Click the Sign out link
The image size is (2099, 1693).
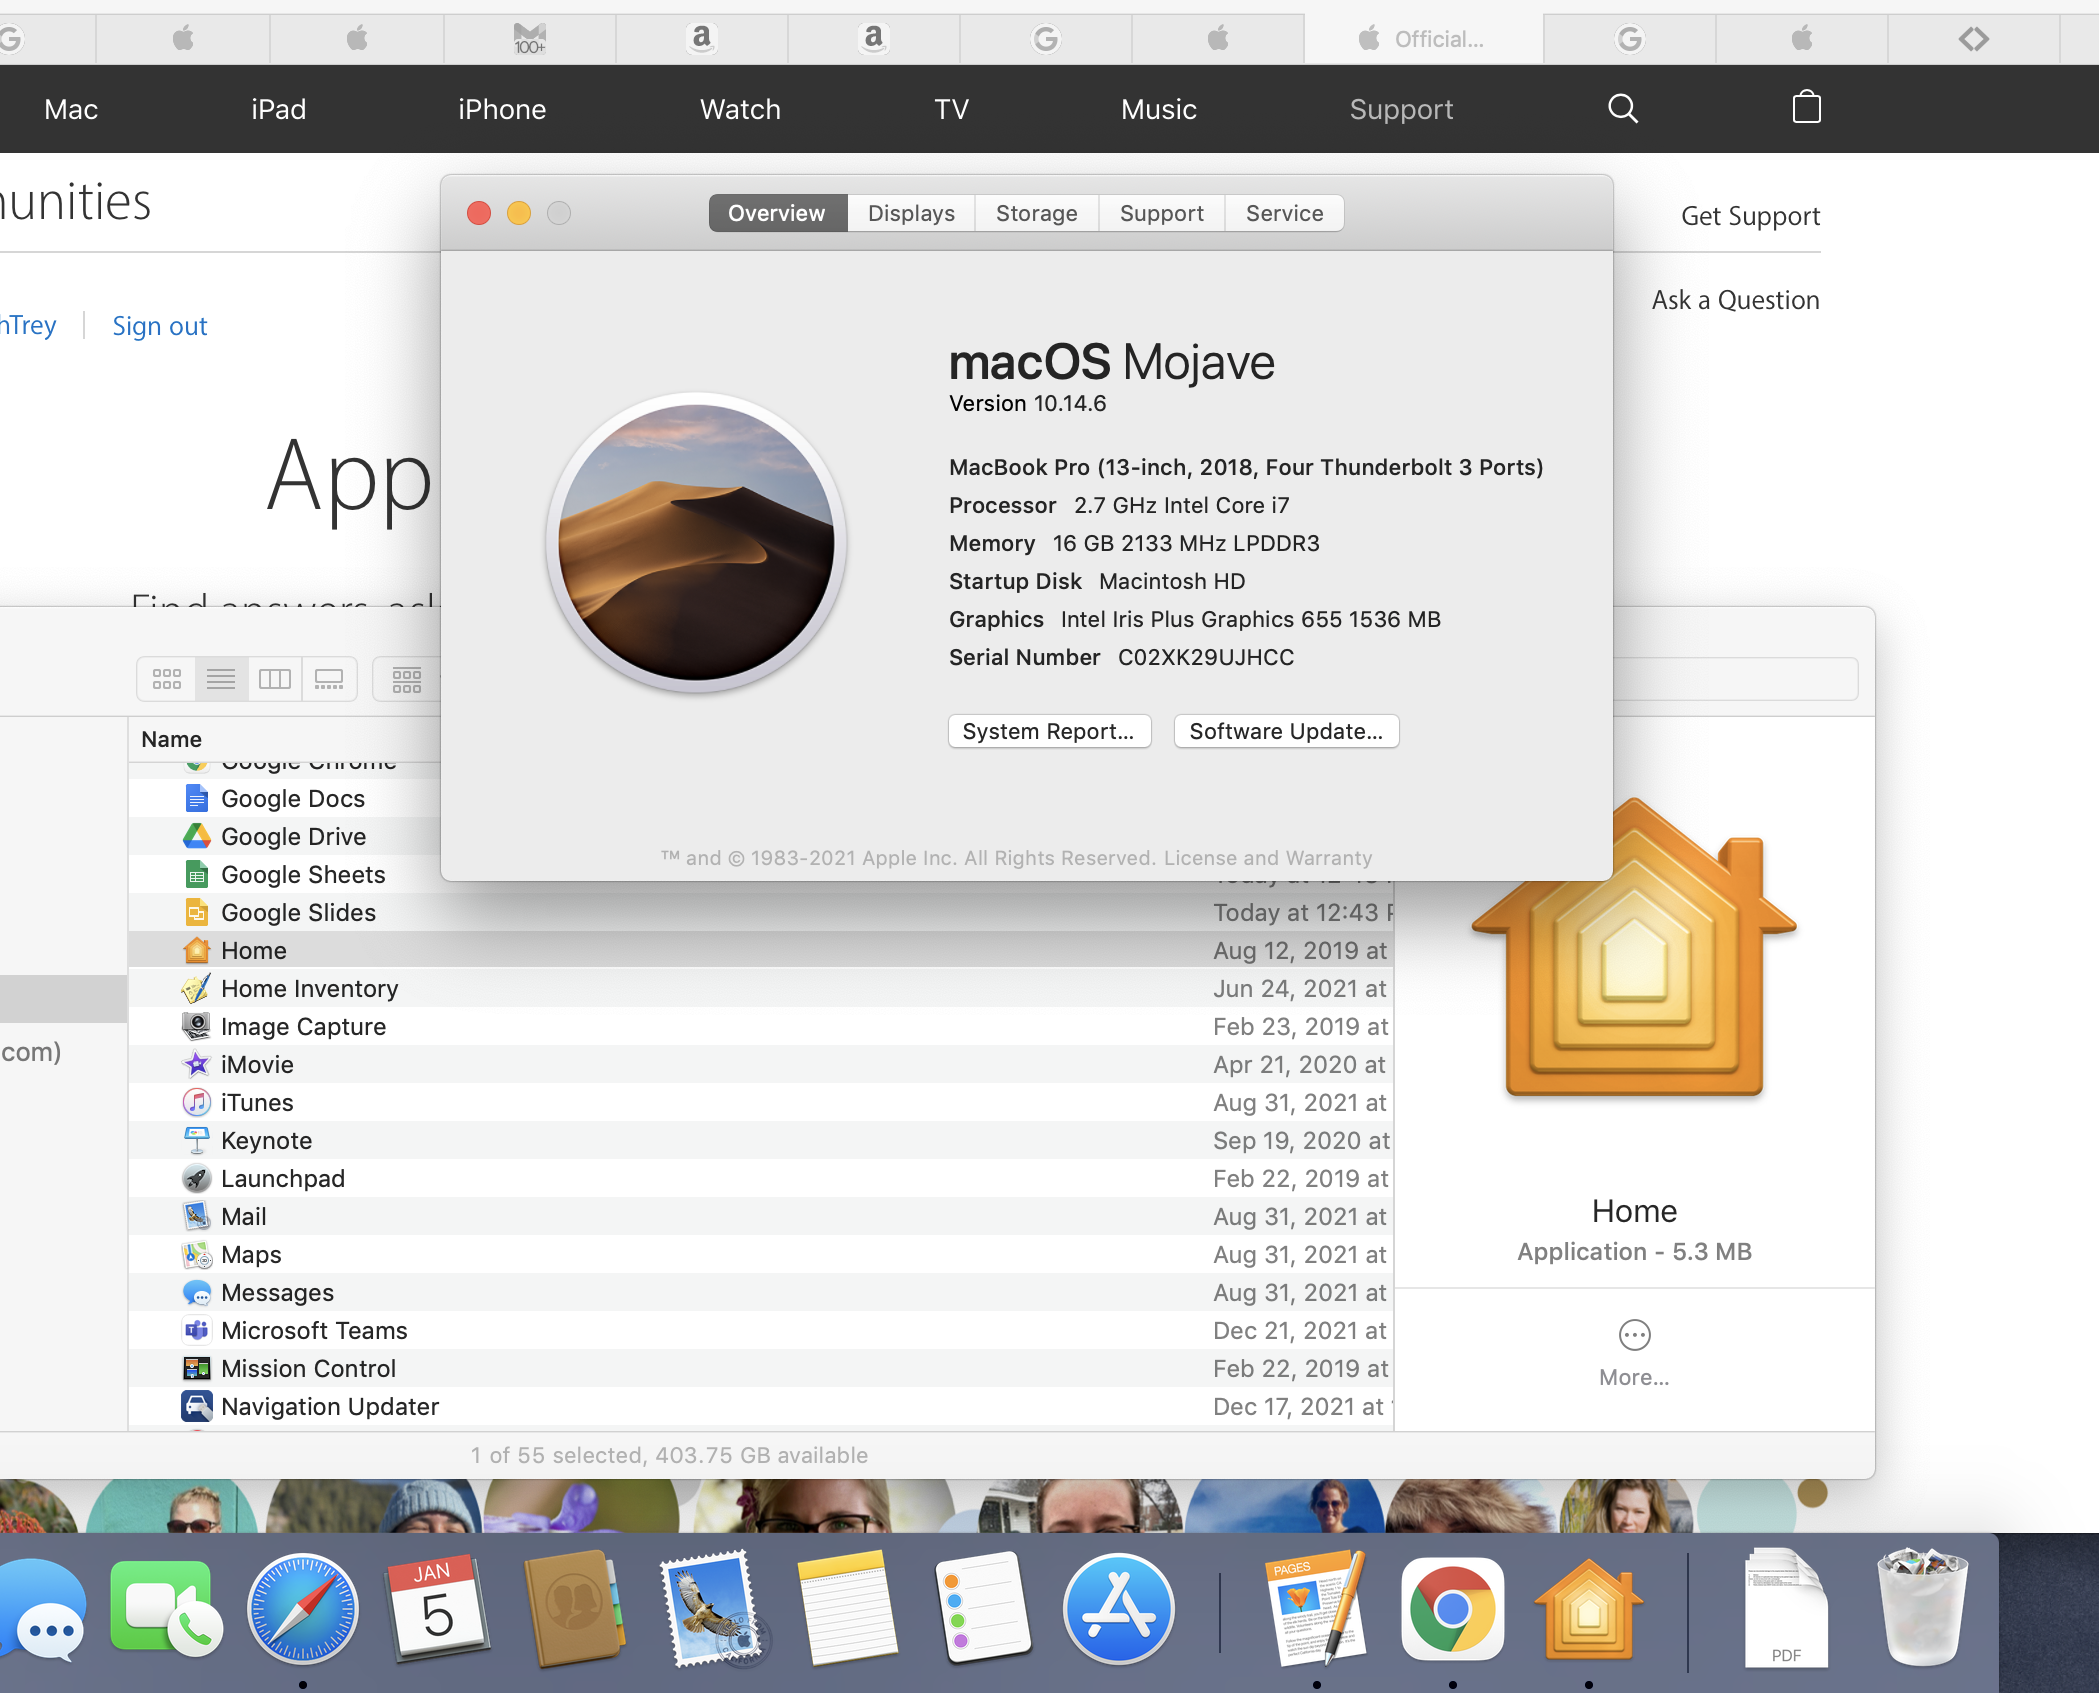pos(160,326)
